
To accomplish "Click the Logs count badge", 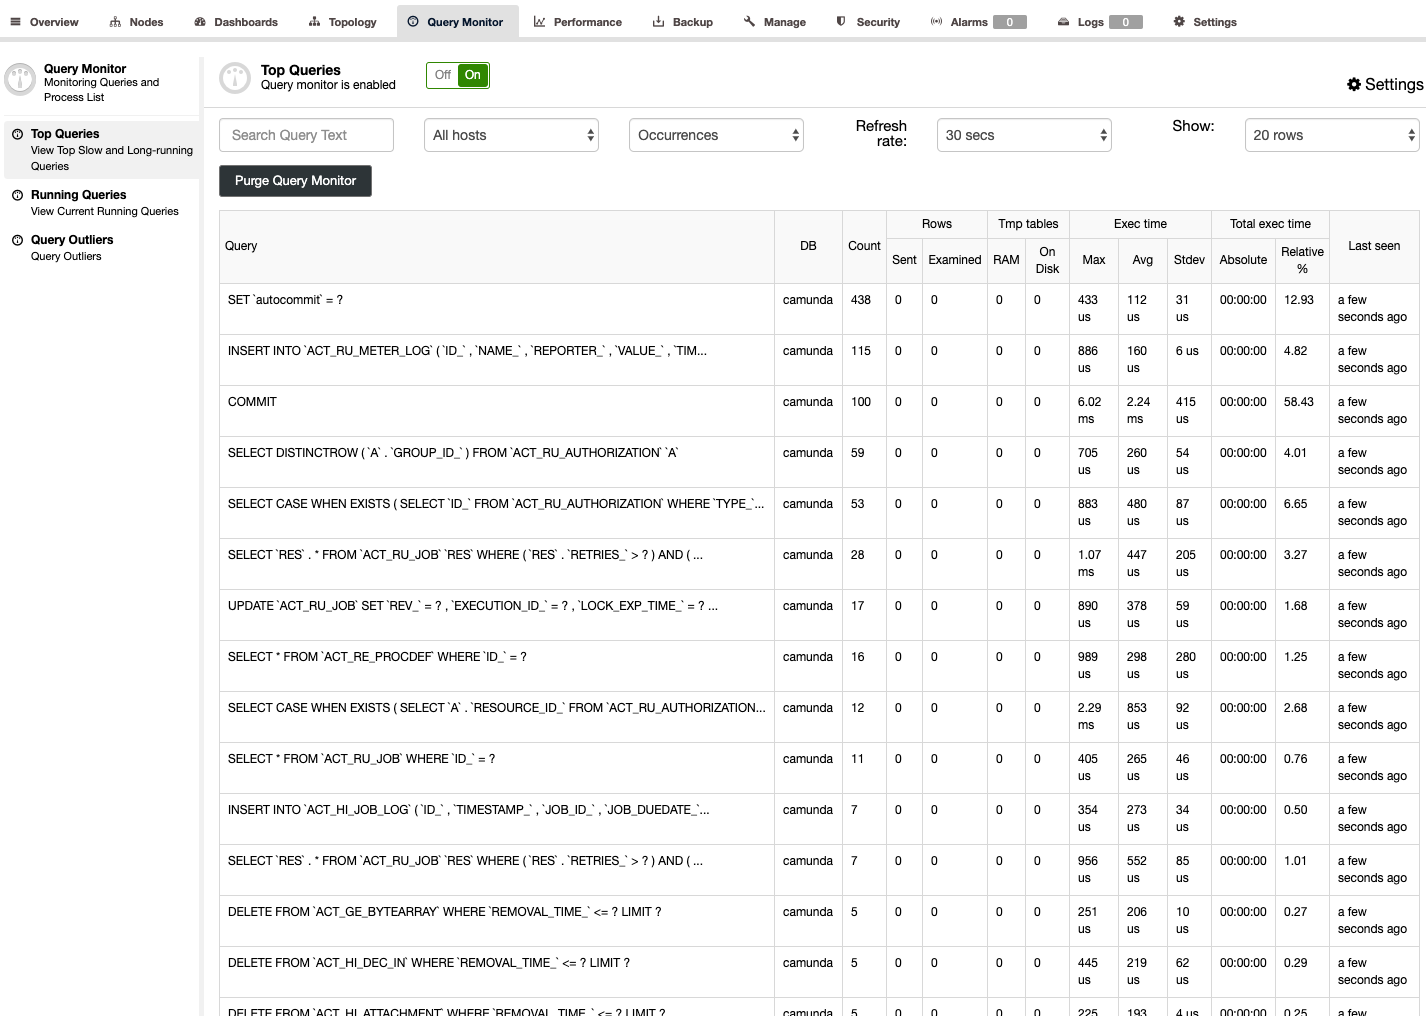I will point(1126,22).
